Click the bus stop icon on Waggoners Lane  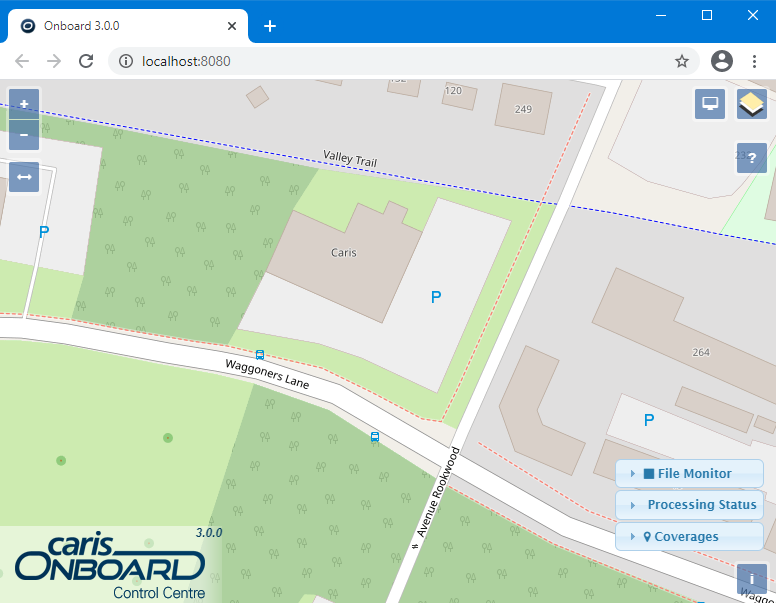tap(260, 354)
